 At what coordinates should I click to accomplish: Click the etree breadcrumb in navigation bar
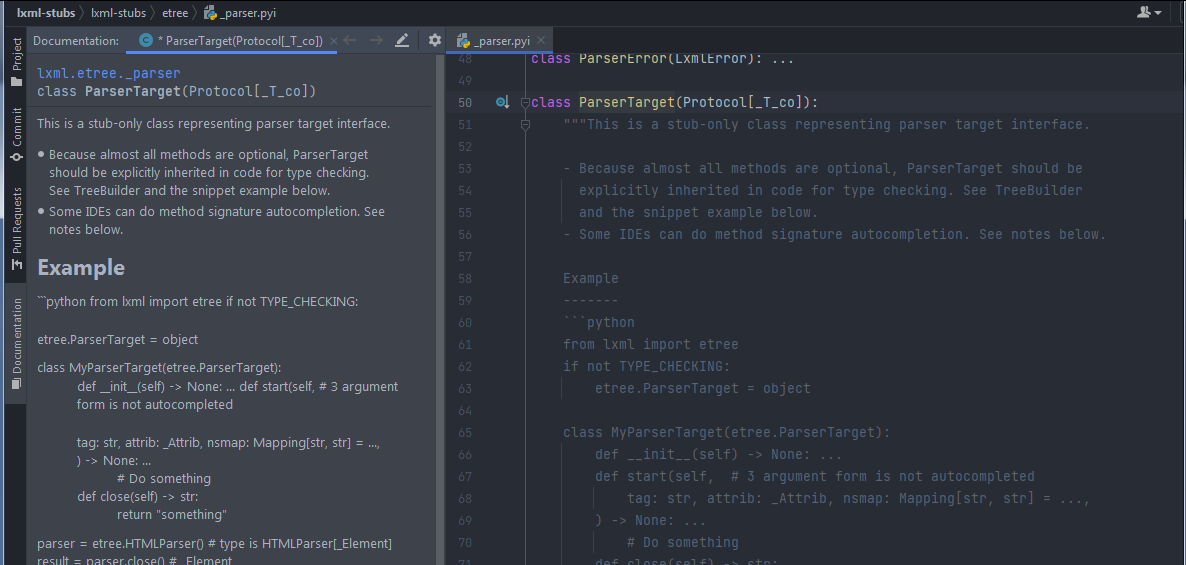176,13
